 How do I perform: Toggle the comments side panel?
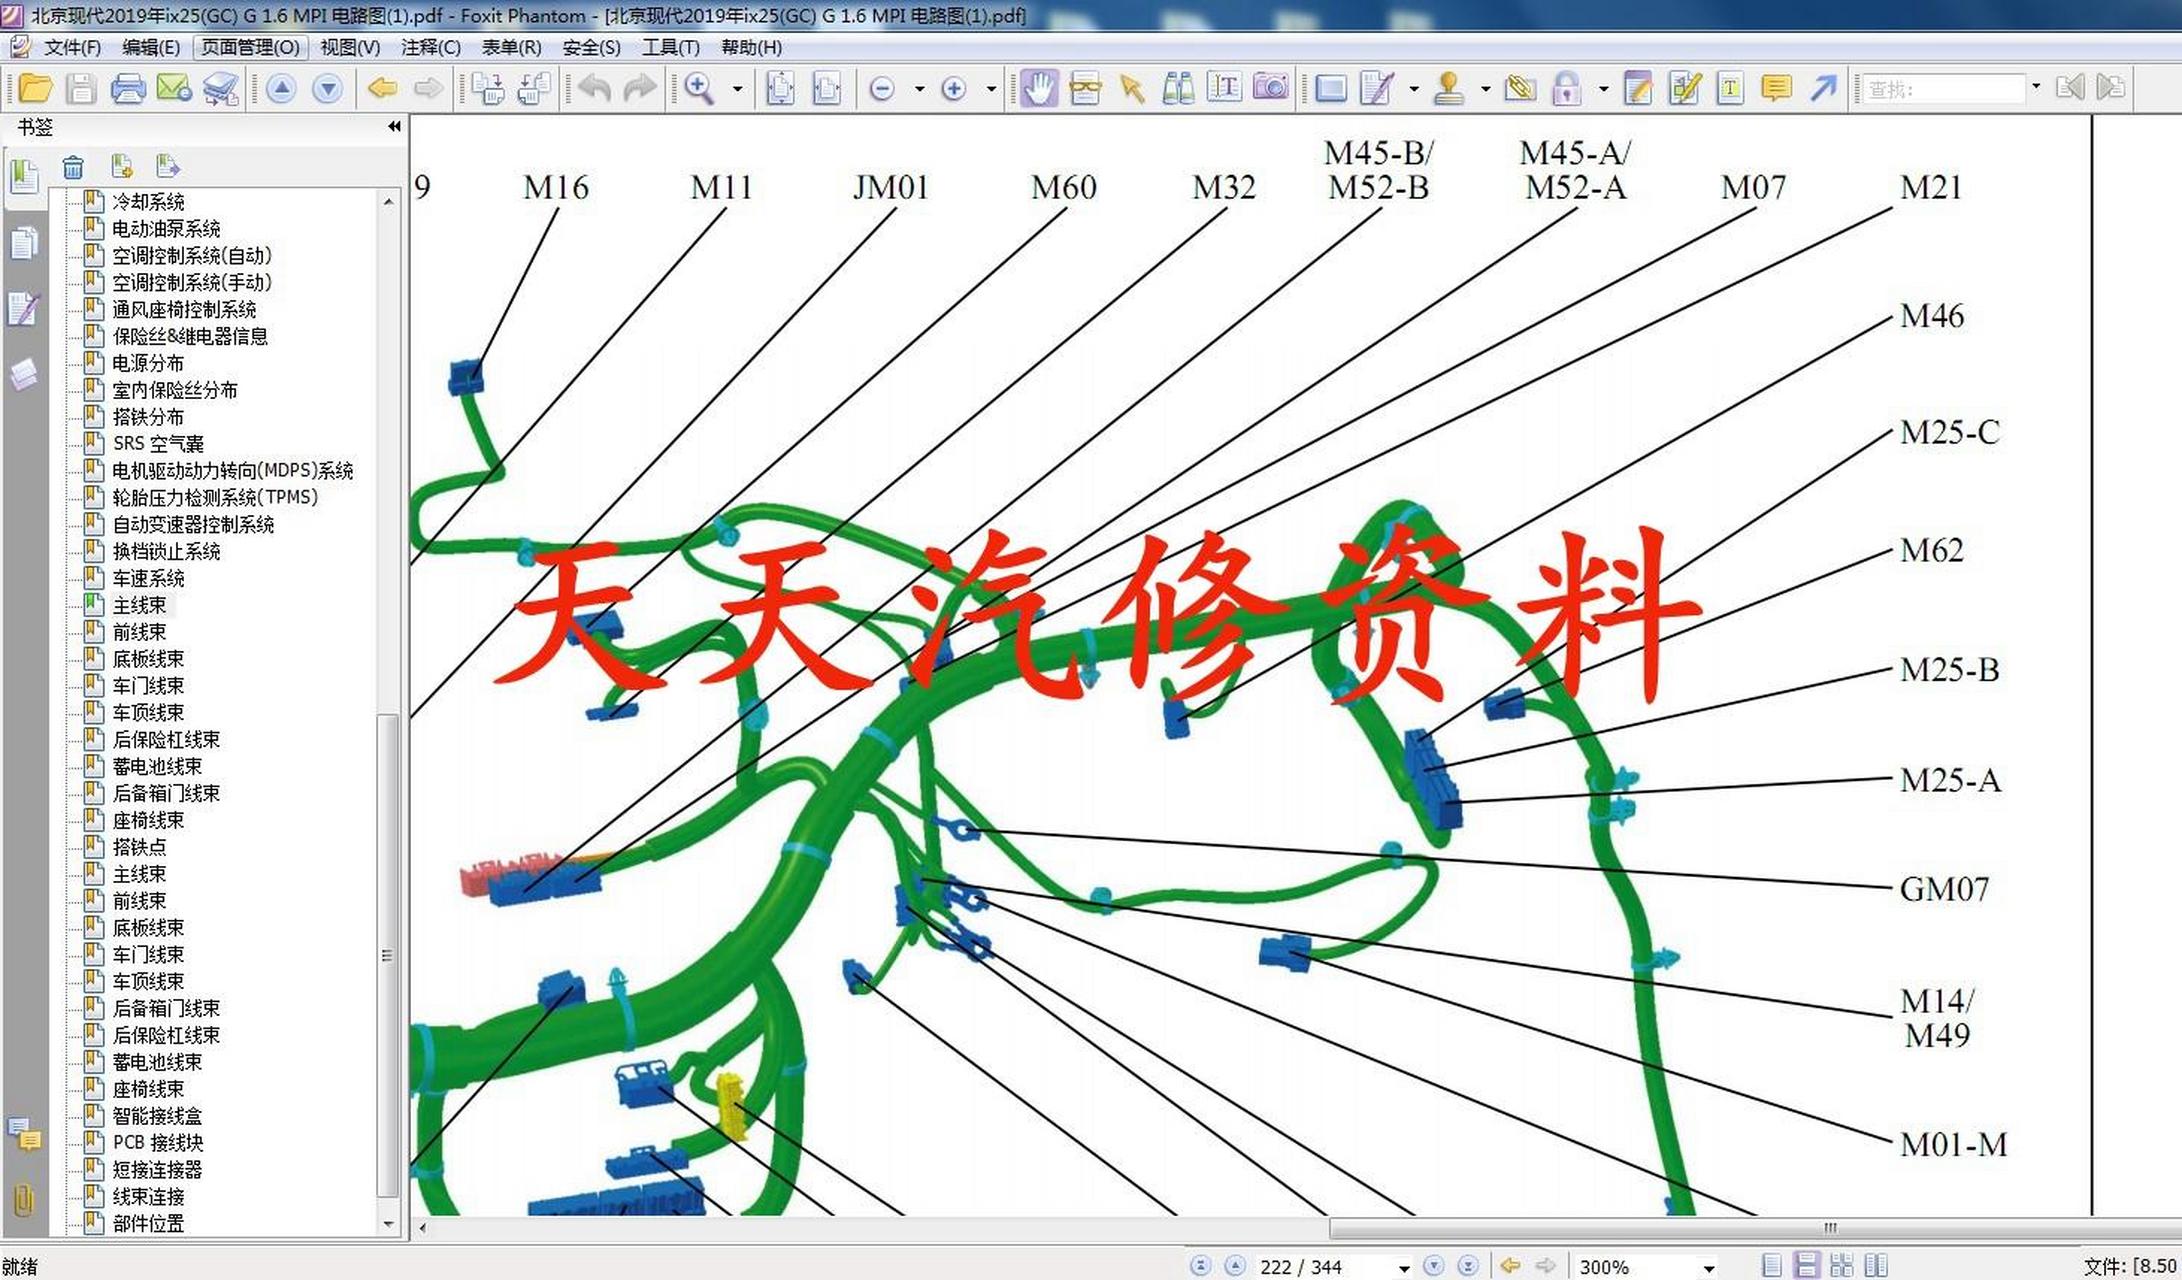point(24,1136)
